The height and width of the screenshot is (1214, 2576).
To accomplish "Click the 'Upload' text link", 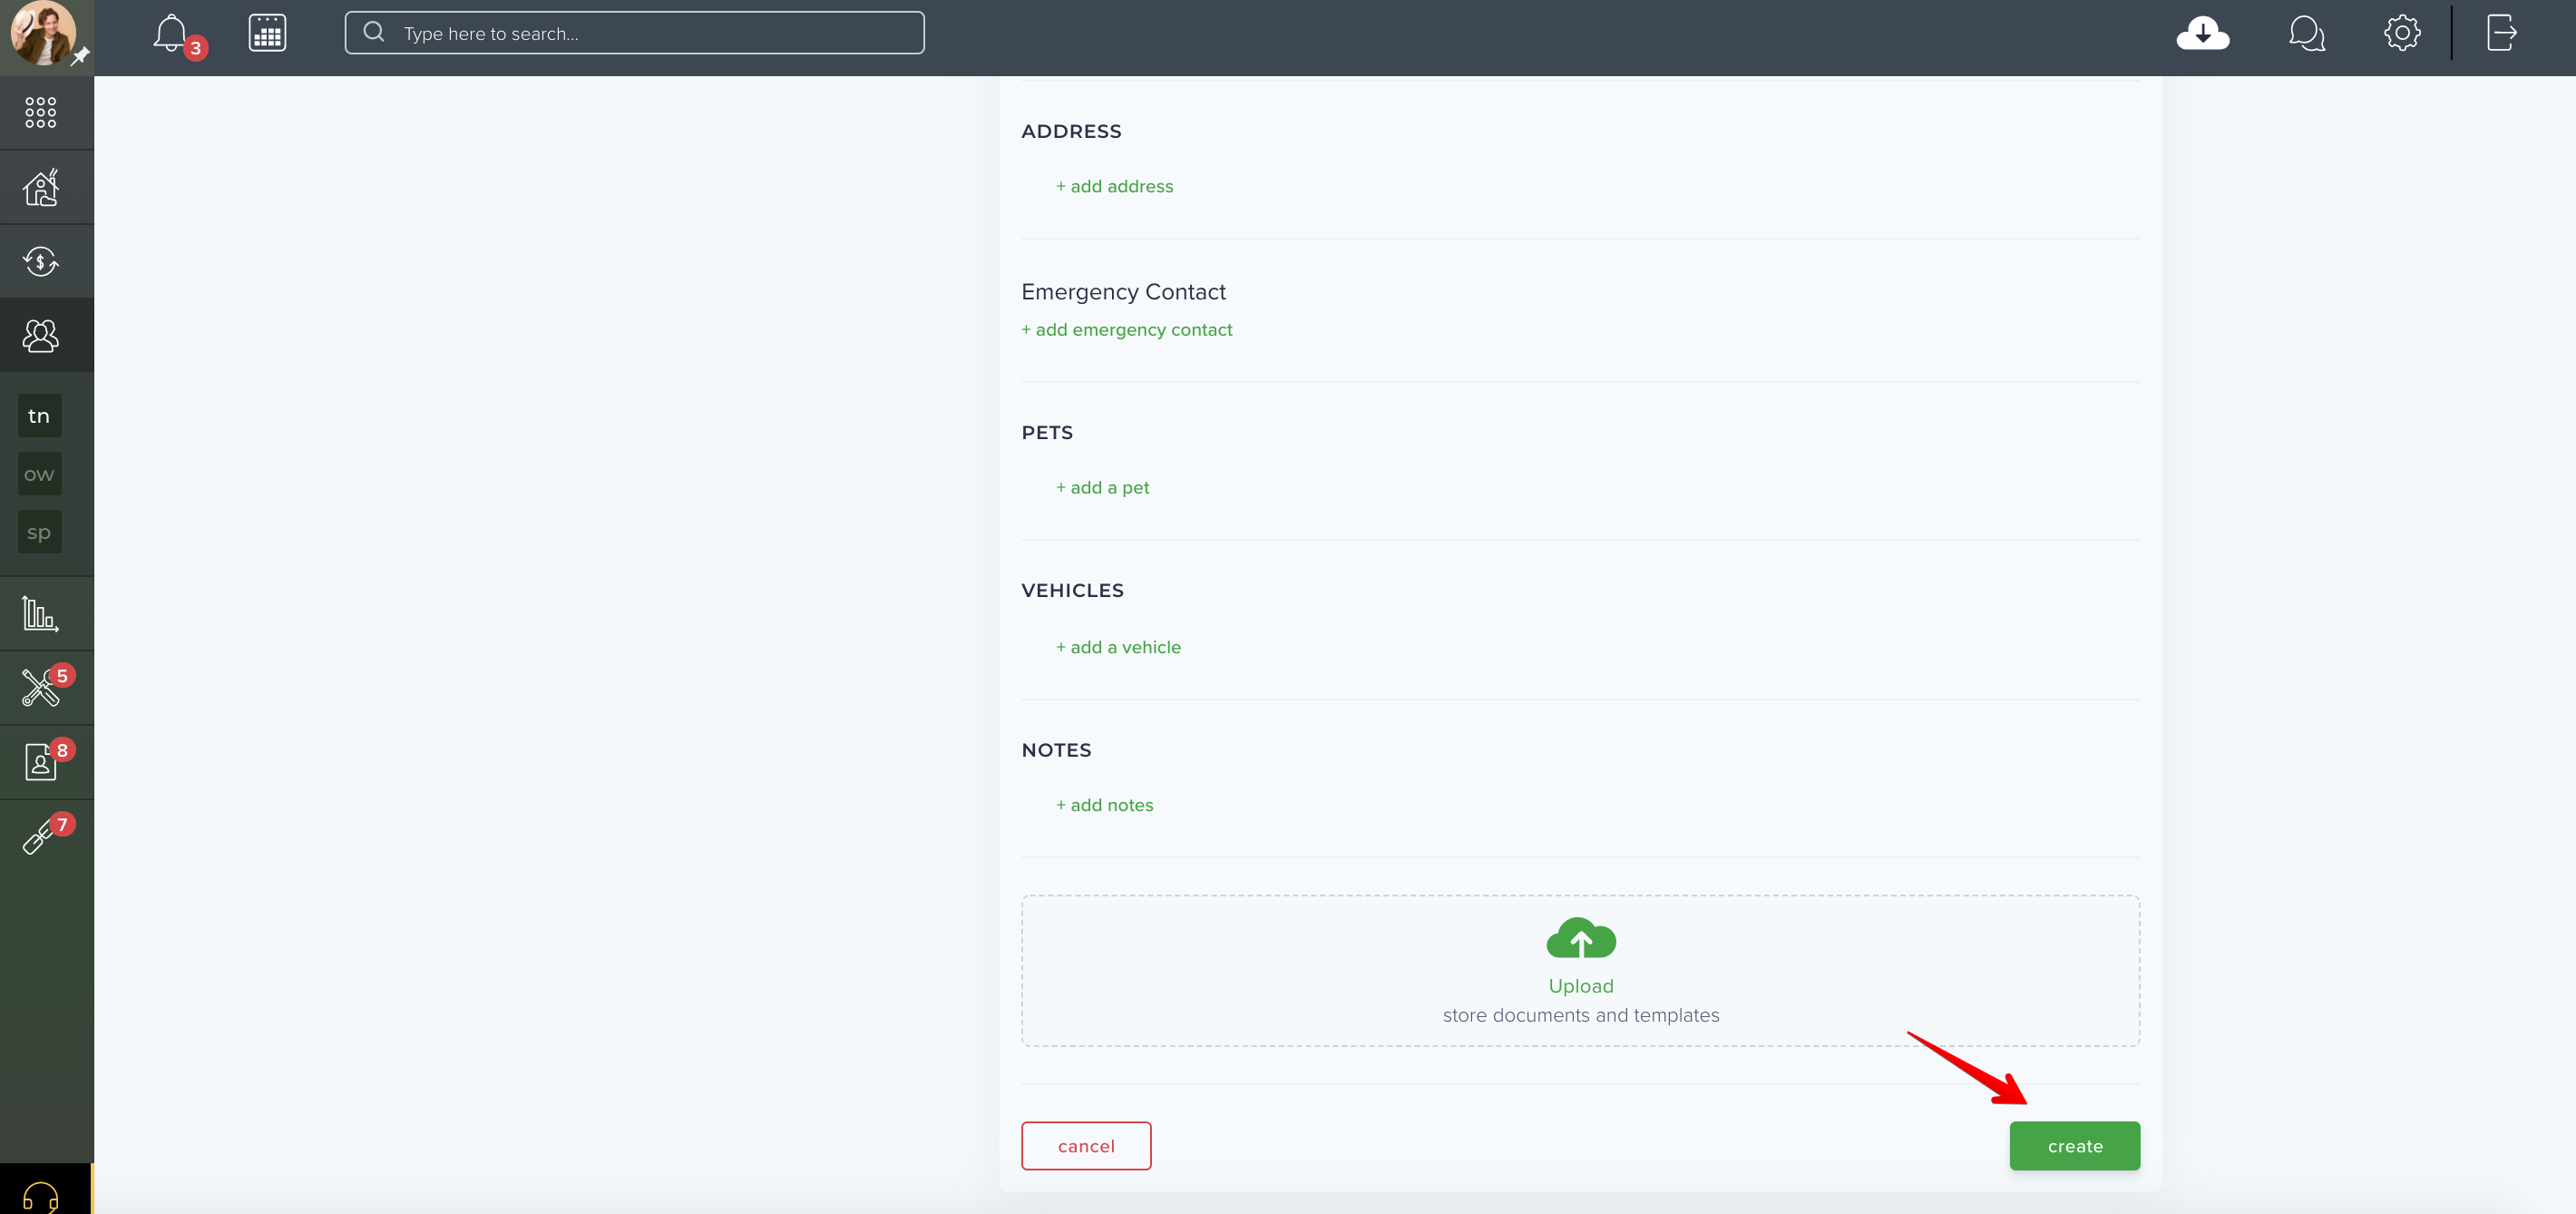I will pos(1581,986).
